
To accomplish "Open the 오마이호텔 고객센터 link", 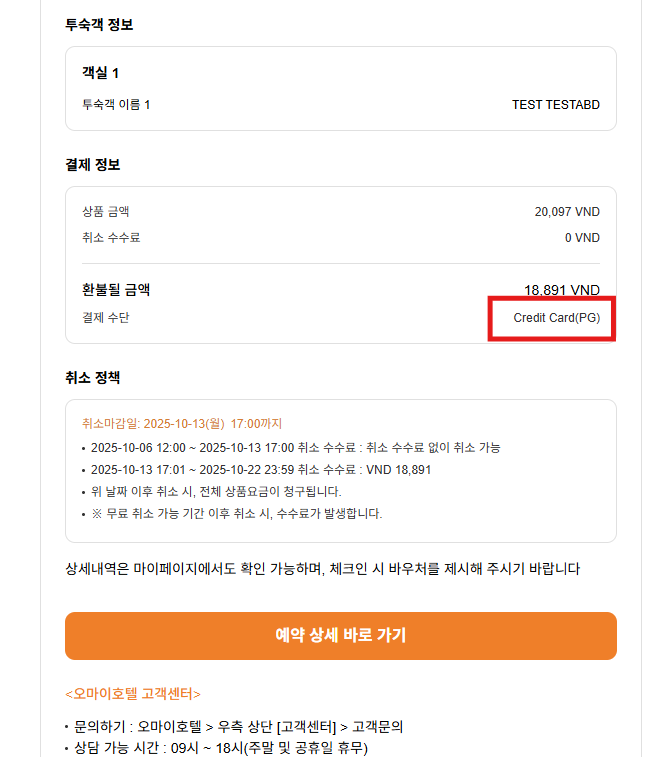I will click(133, 693).
